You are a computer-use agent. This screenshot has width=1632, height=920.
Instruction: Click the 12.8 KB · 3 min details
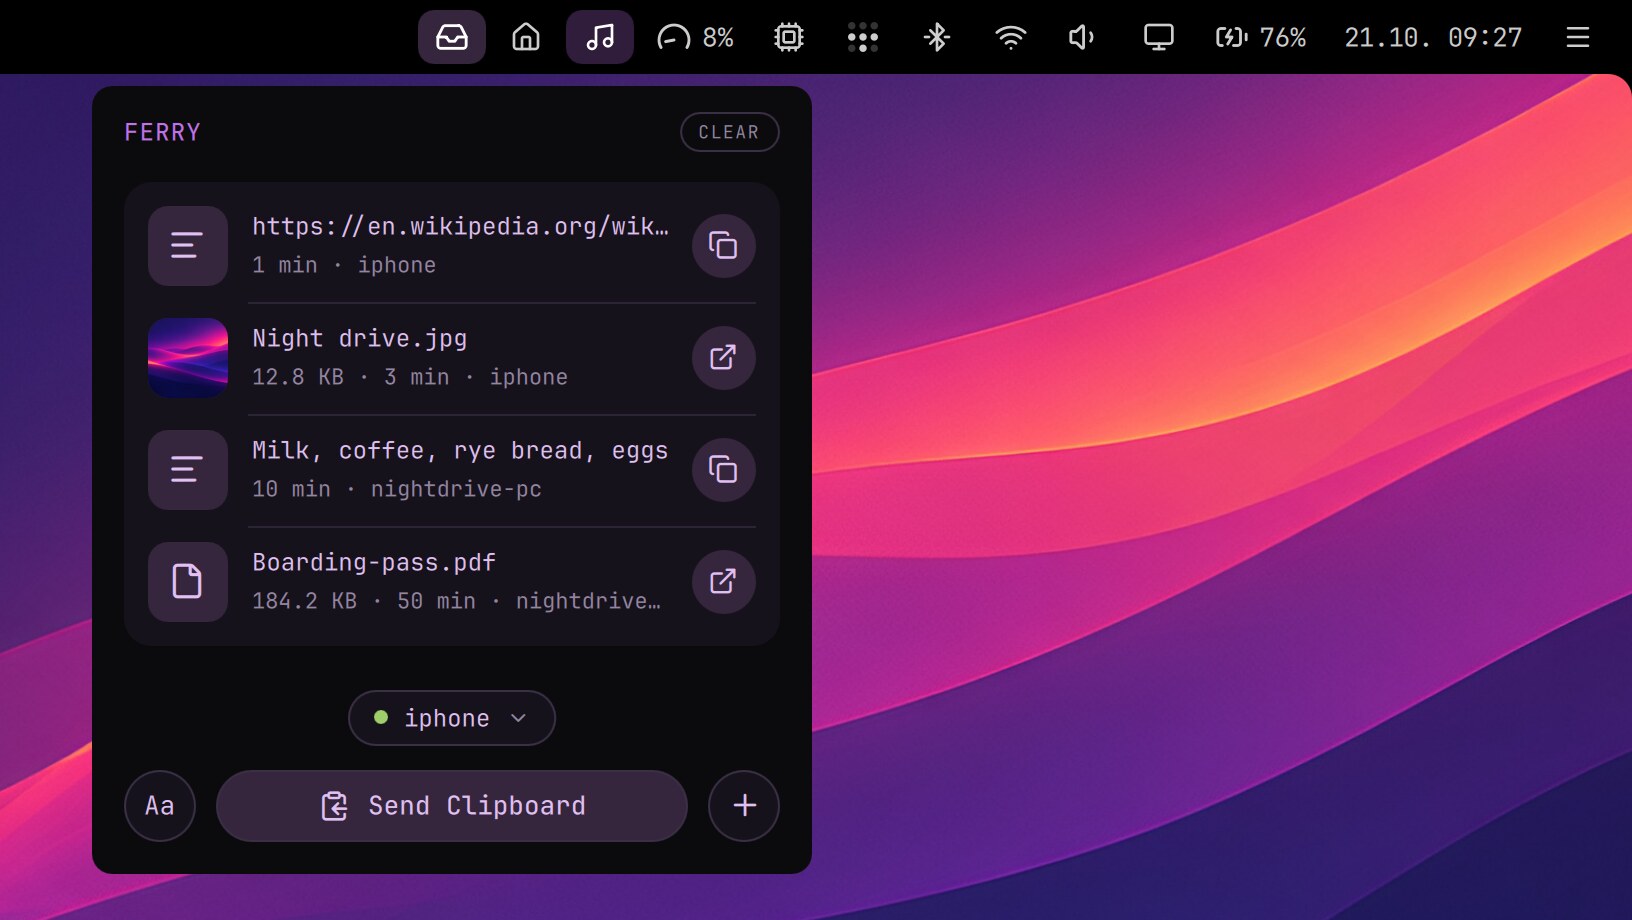click(x=410, y=377)
